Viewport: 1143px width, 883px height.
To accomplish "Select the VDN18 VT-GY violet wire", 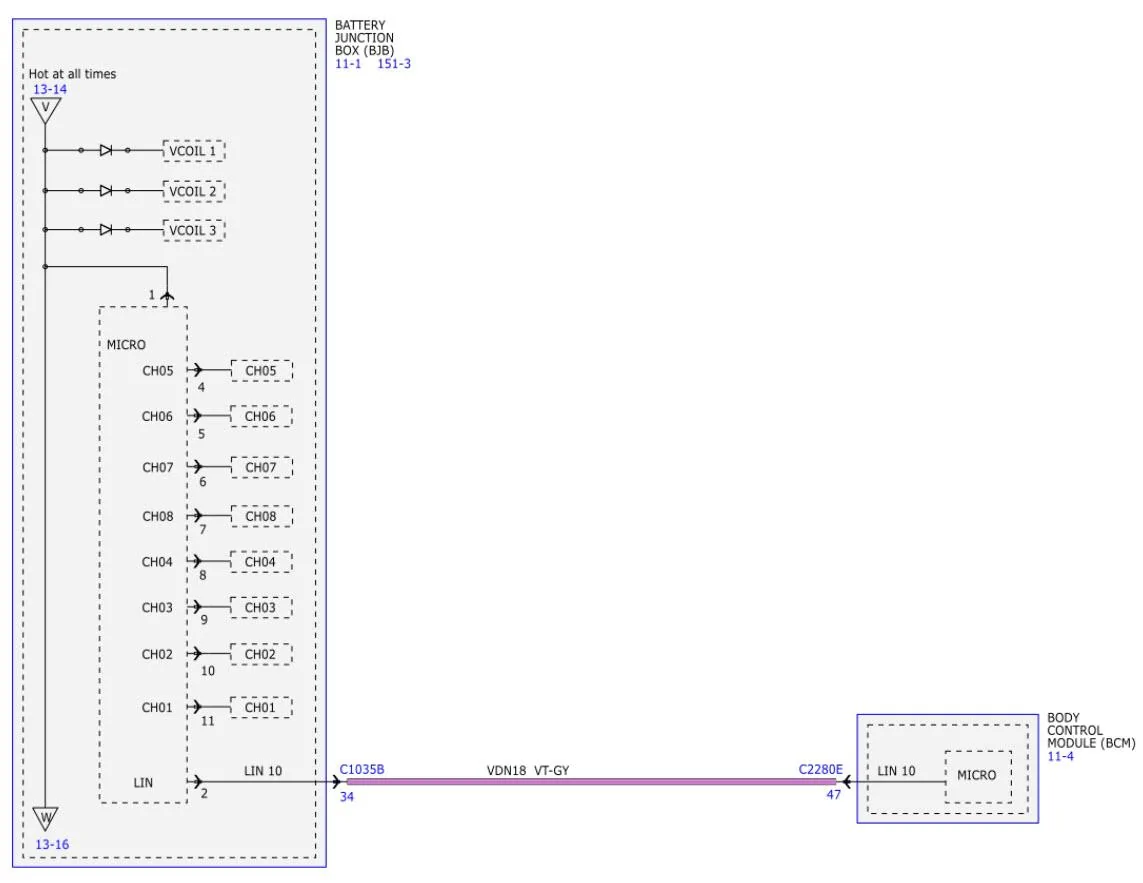I will tap(590, 782).
